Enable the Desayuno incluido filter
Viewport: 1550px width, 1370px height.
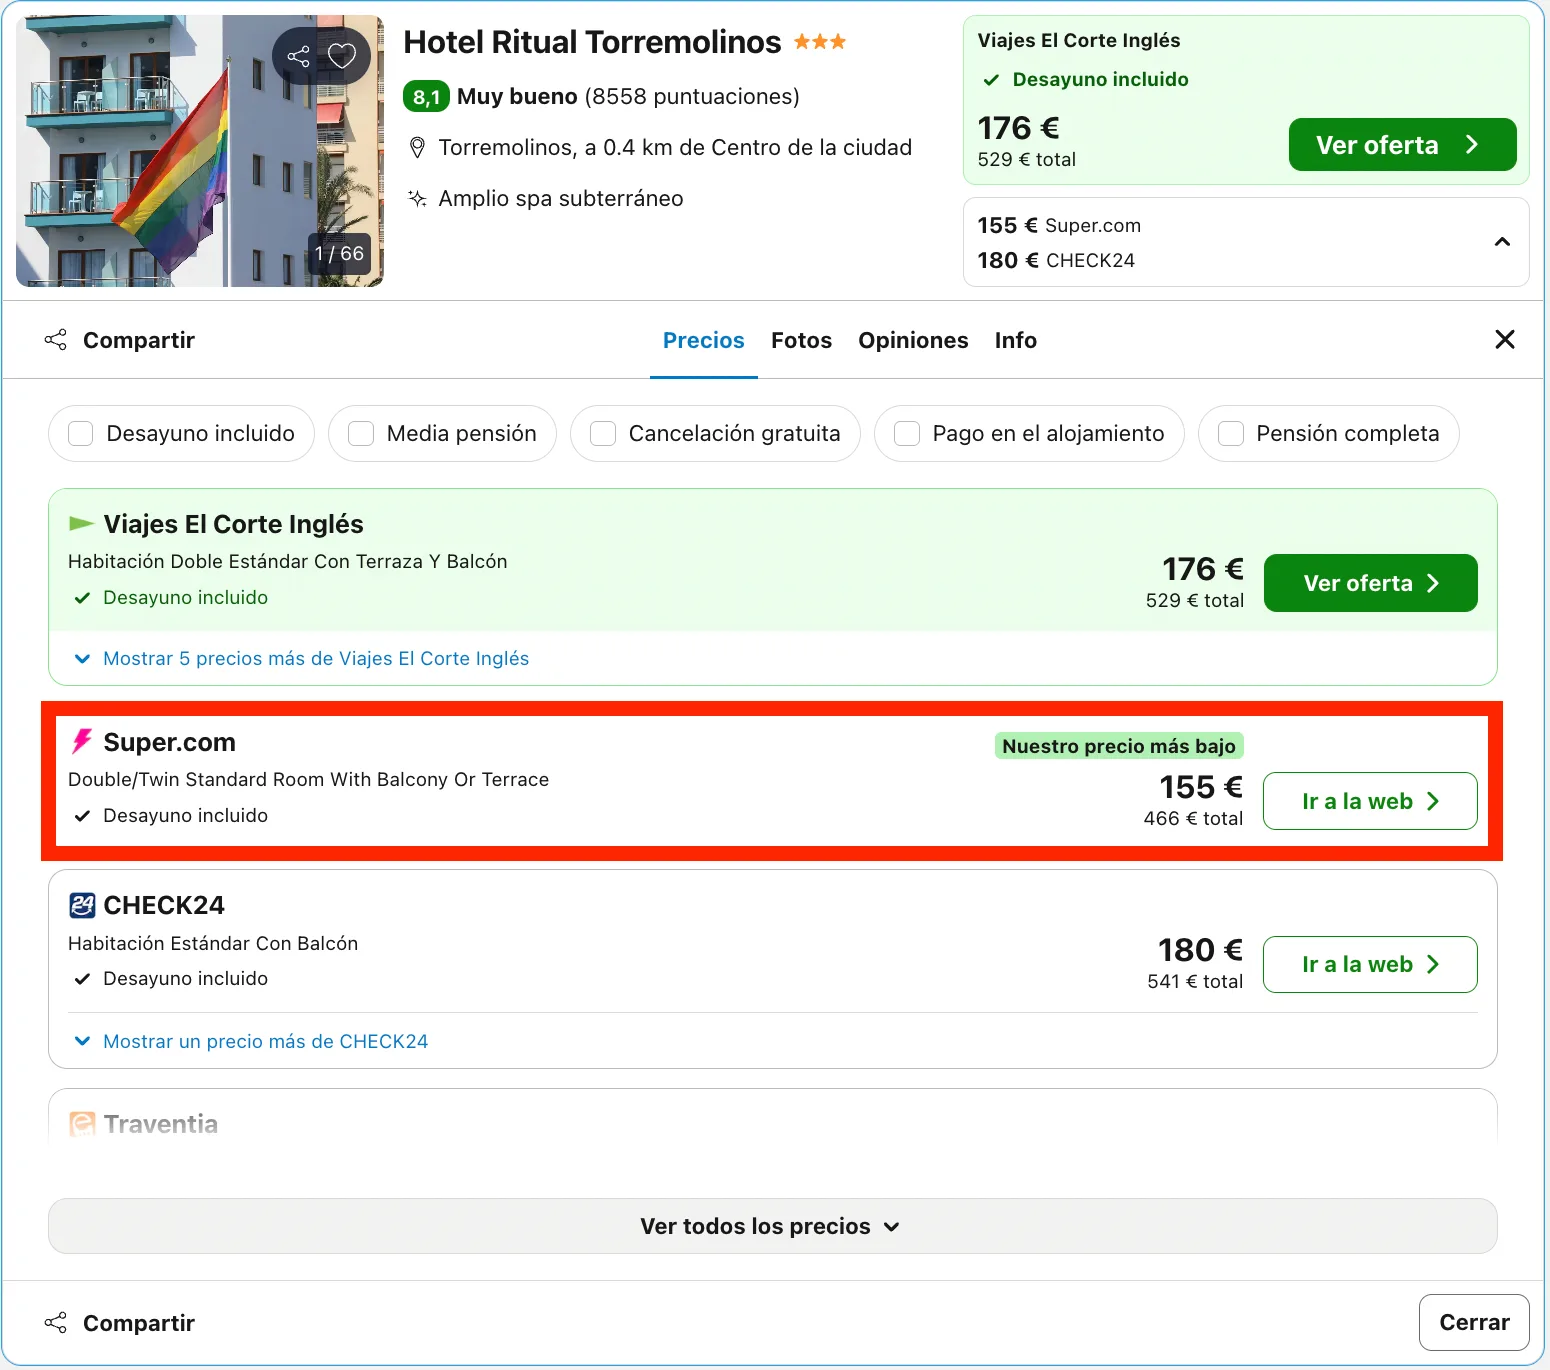pos(81,433)
